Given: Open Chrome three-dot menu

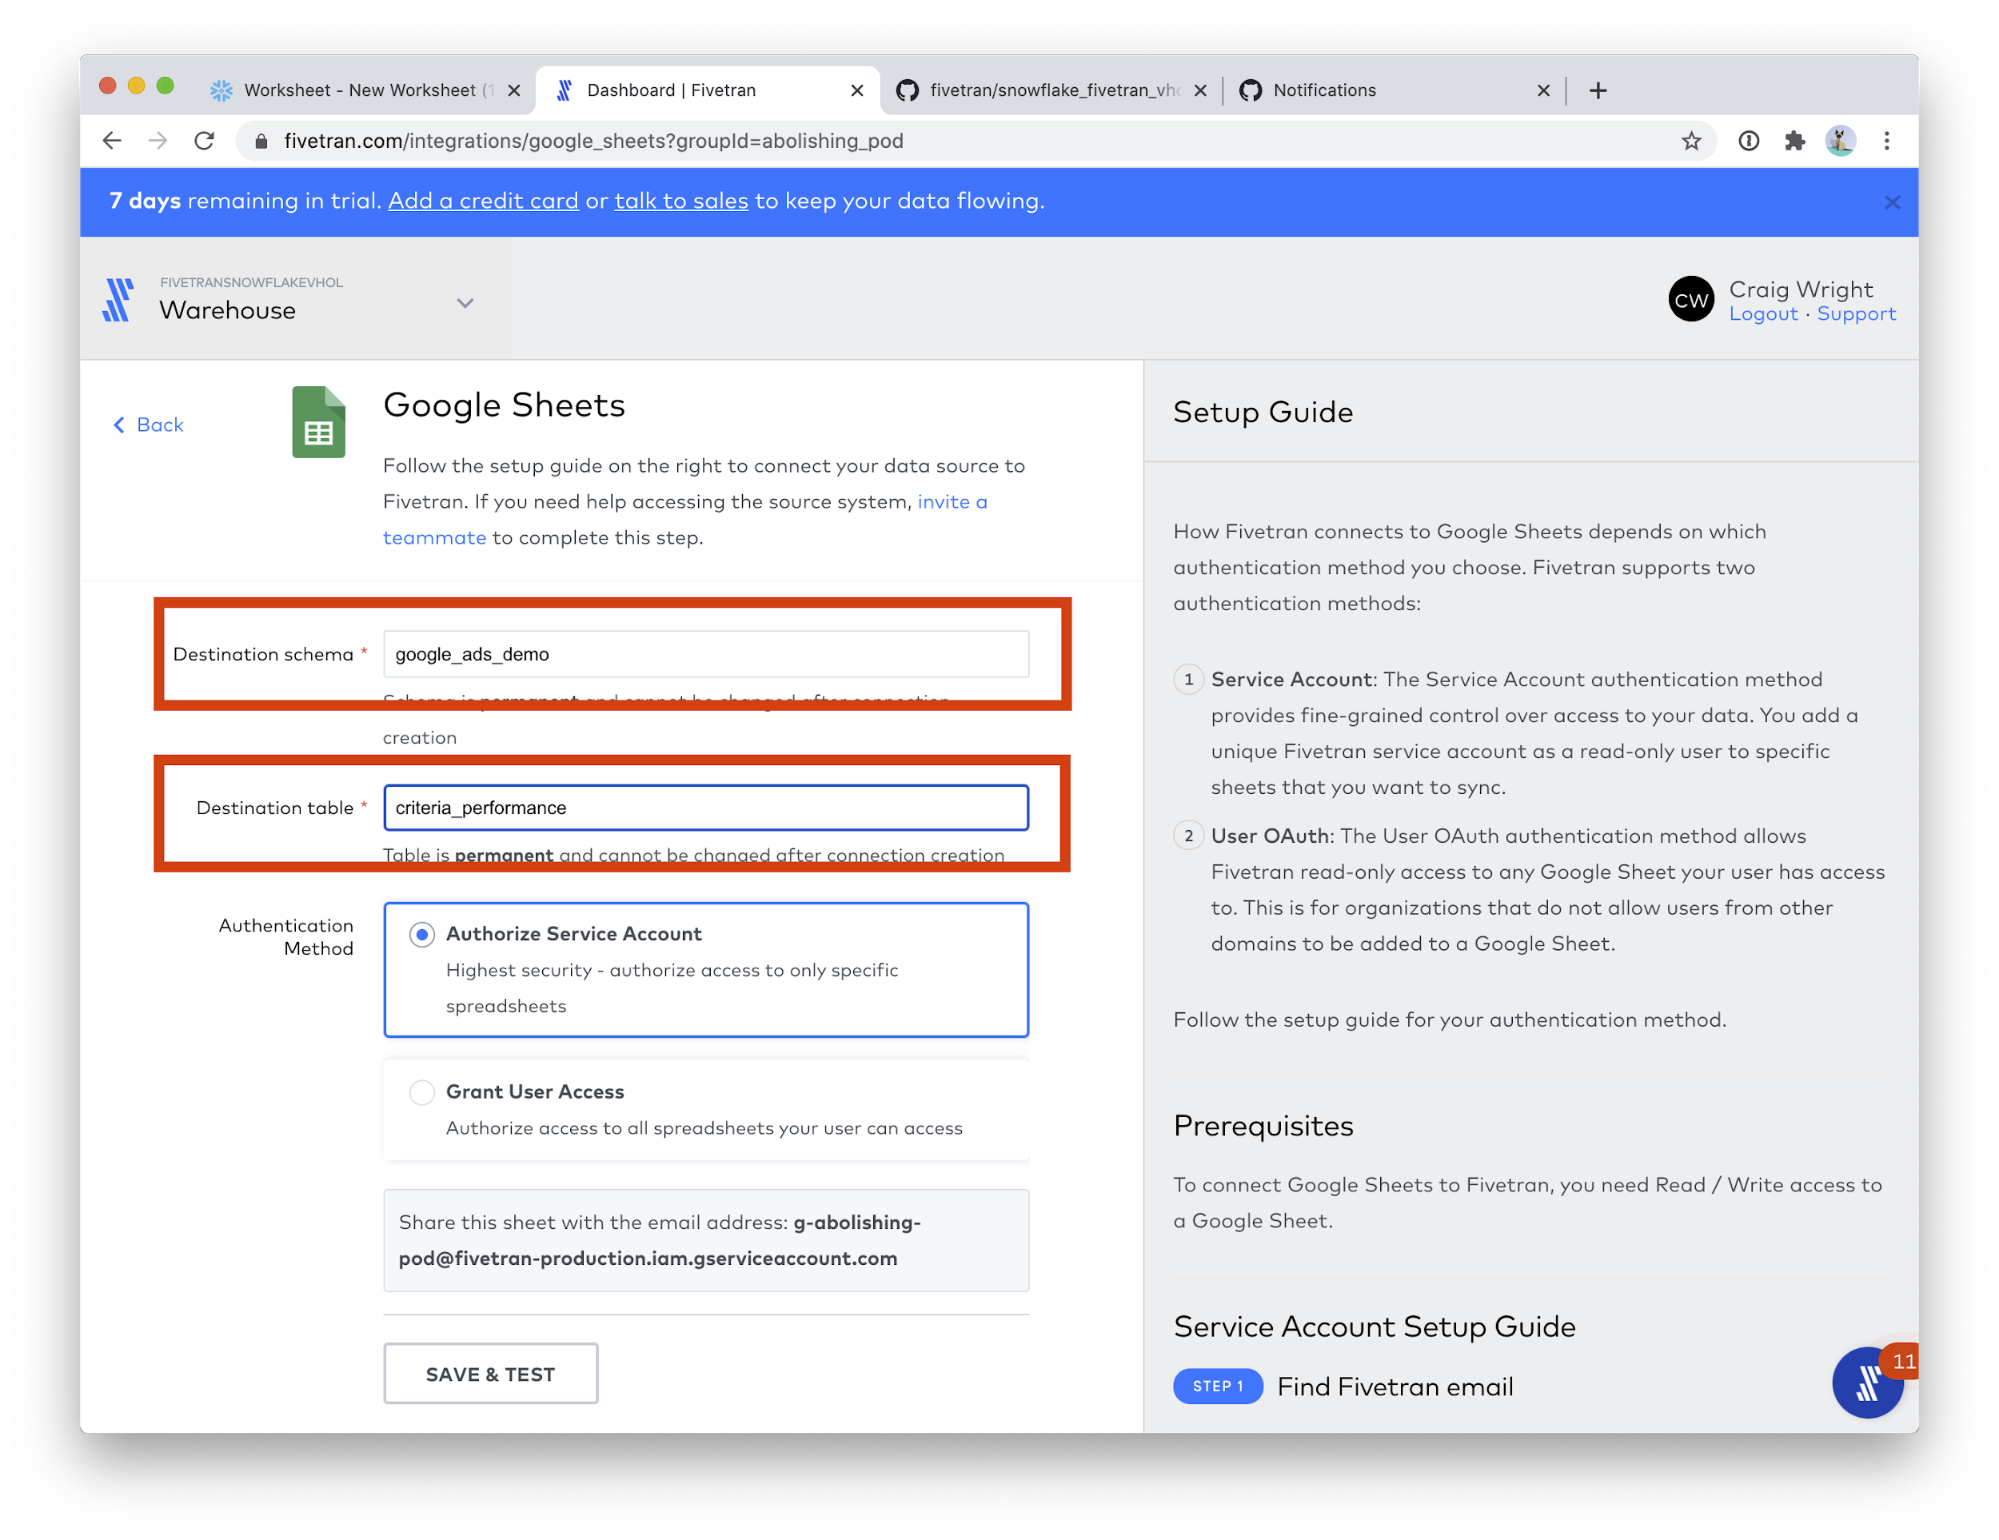Looking at the screenshot, I should point(1887,141).
